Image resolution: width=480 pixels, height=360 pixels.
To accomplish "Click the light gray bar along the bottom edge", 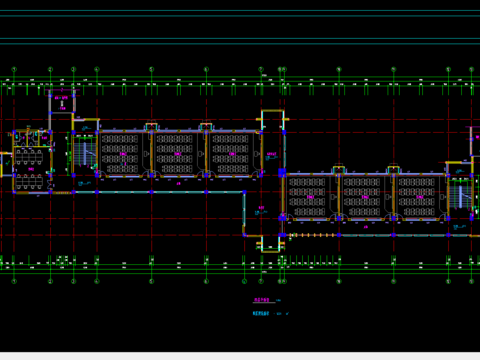I will pos(240,356).
